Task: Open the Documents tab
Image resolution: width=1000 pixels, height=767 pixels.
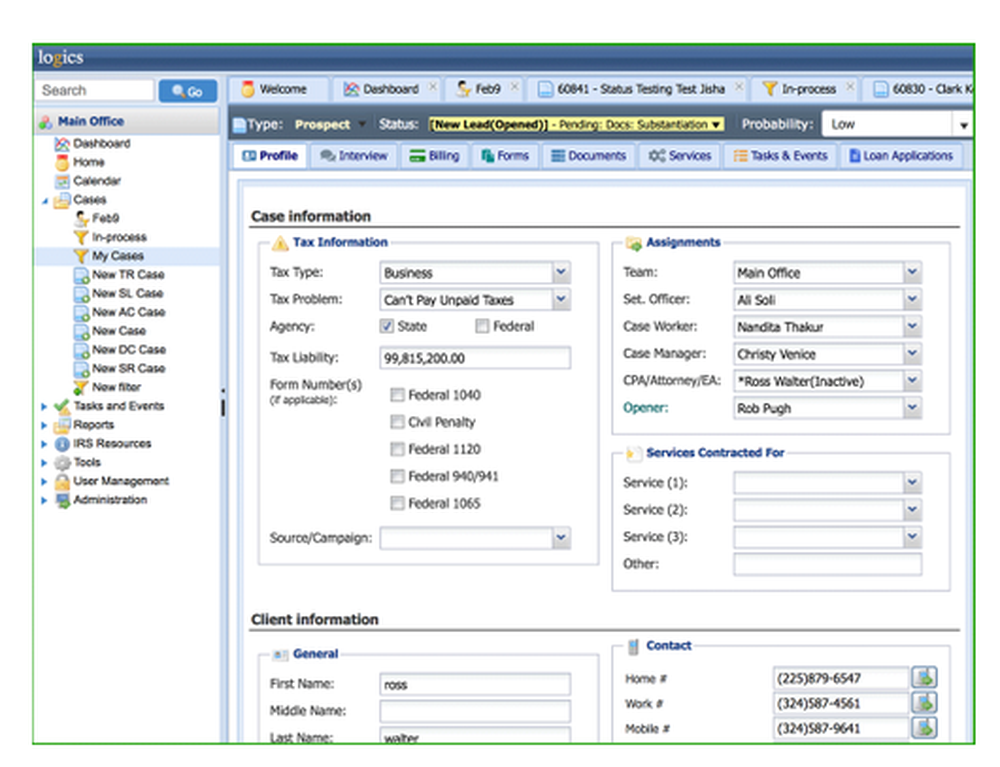Action: coord(589,156)
